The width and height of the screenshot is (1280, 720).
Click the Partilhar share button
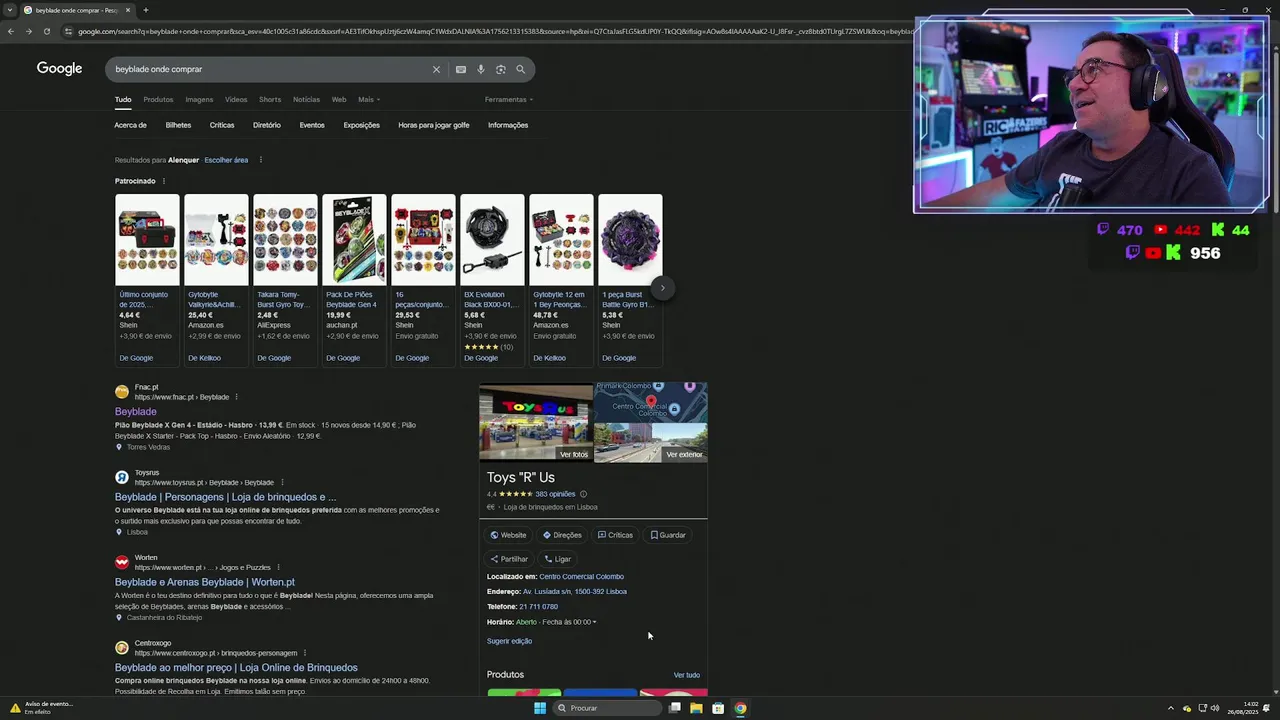509,559
